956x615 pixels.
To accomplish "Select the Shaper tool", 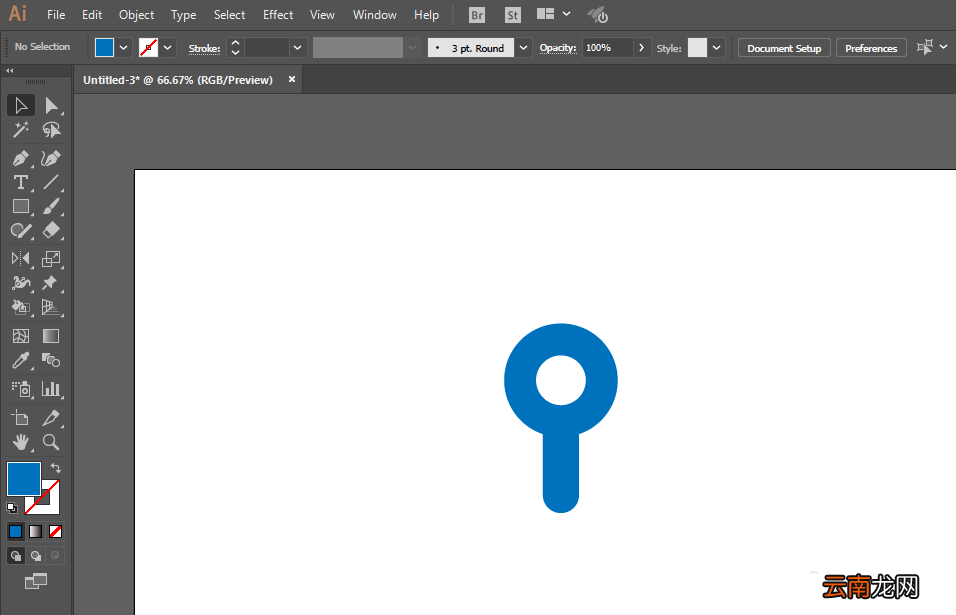I will 21,230.
